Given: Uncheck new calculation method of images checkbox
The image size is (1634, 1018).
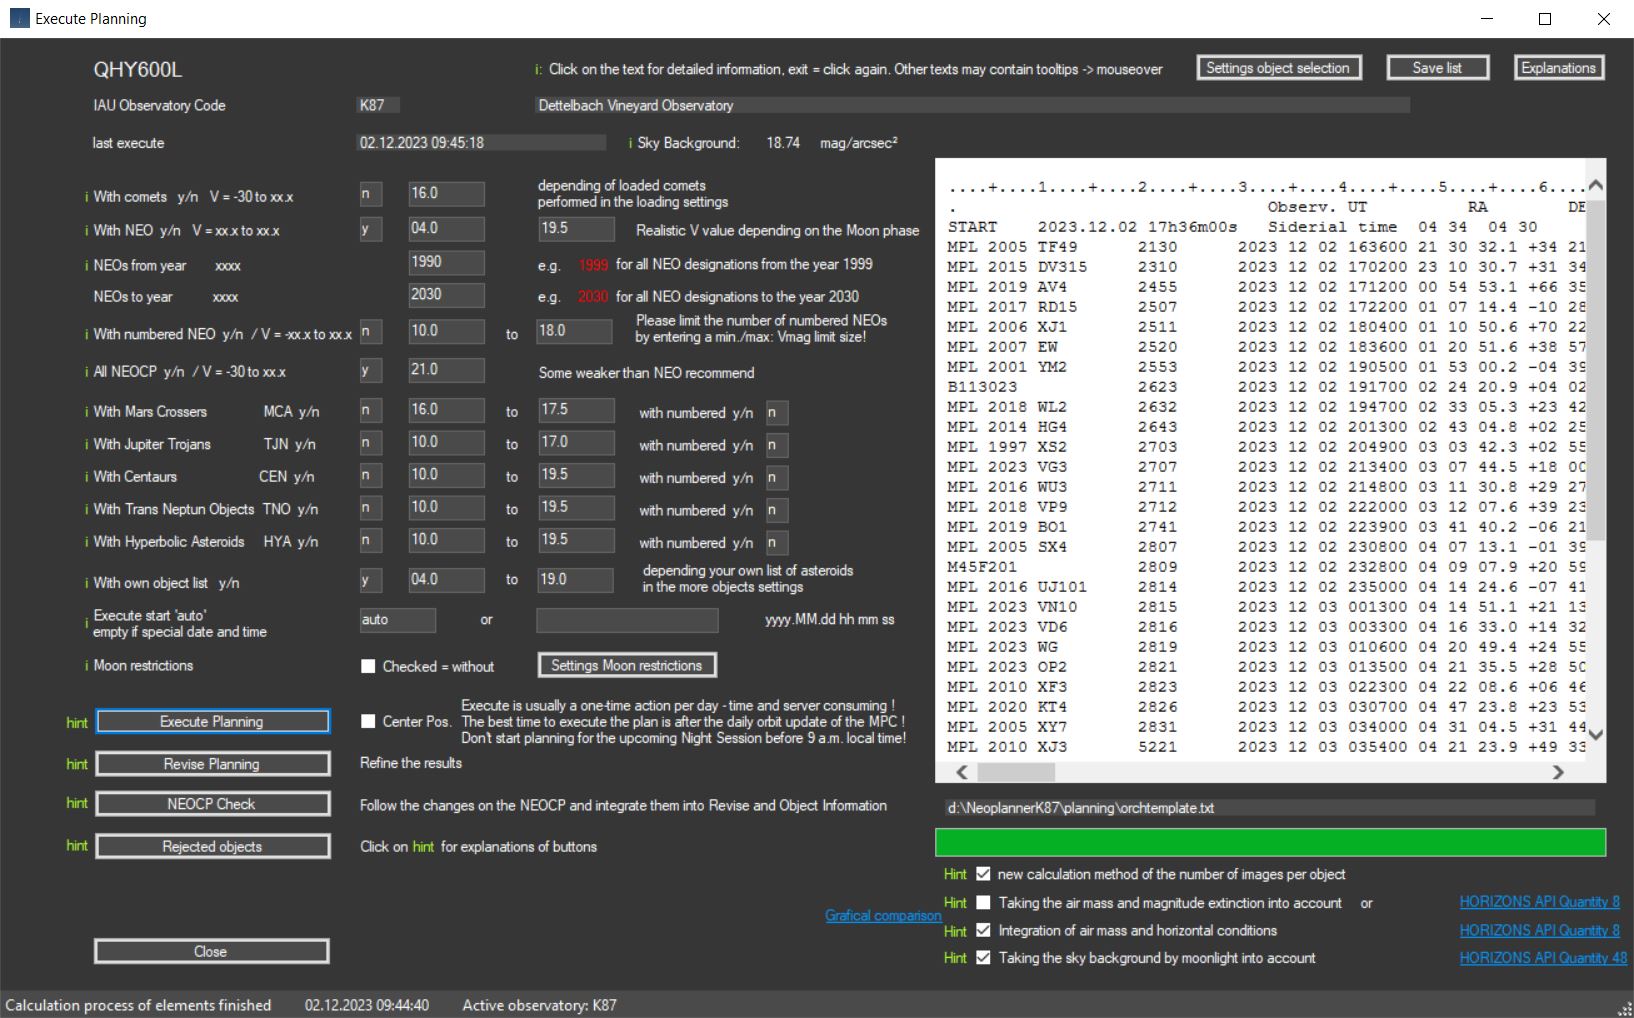Looking at the screenshot, I should click(983, 874).
